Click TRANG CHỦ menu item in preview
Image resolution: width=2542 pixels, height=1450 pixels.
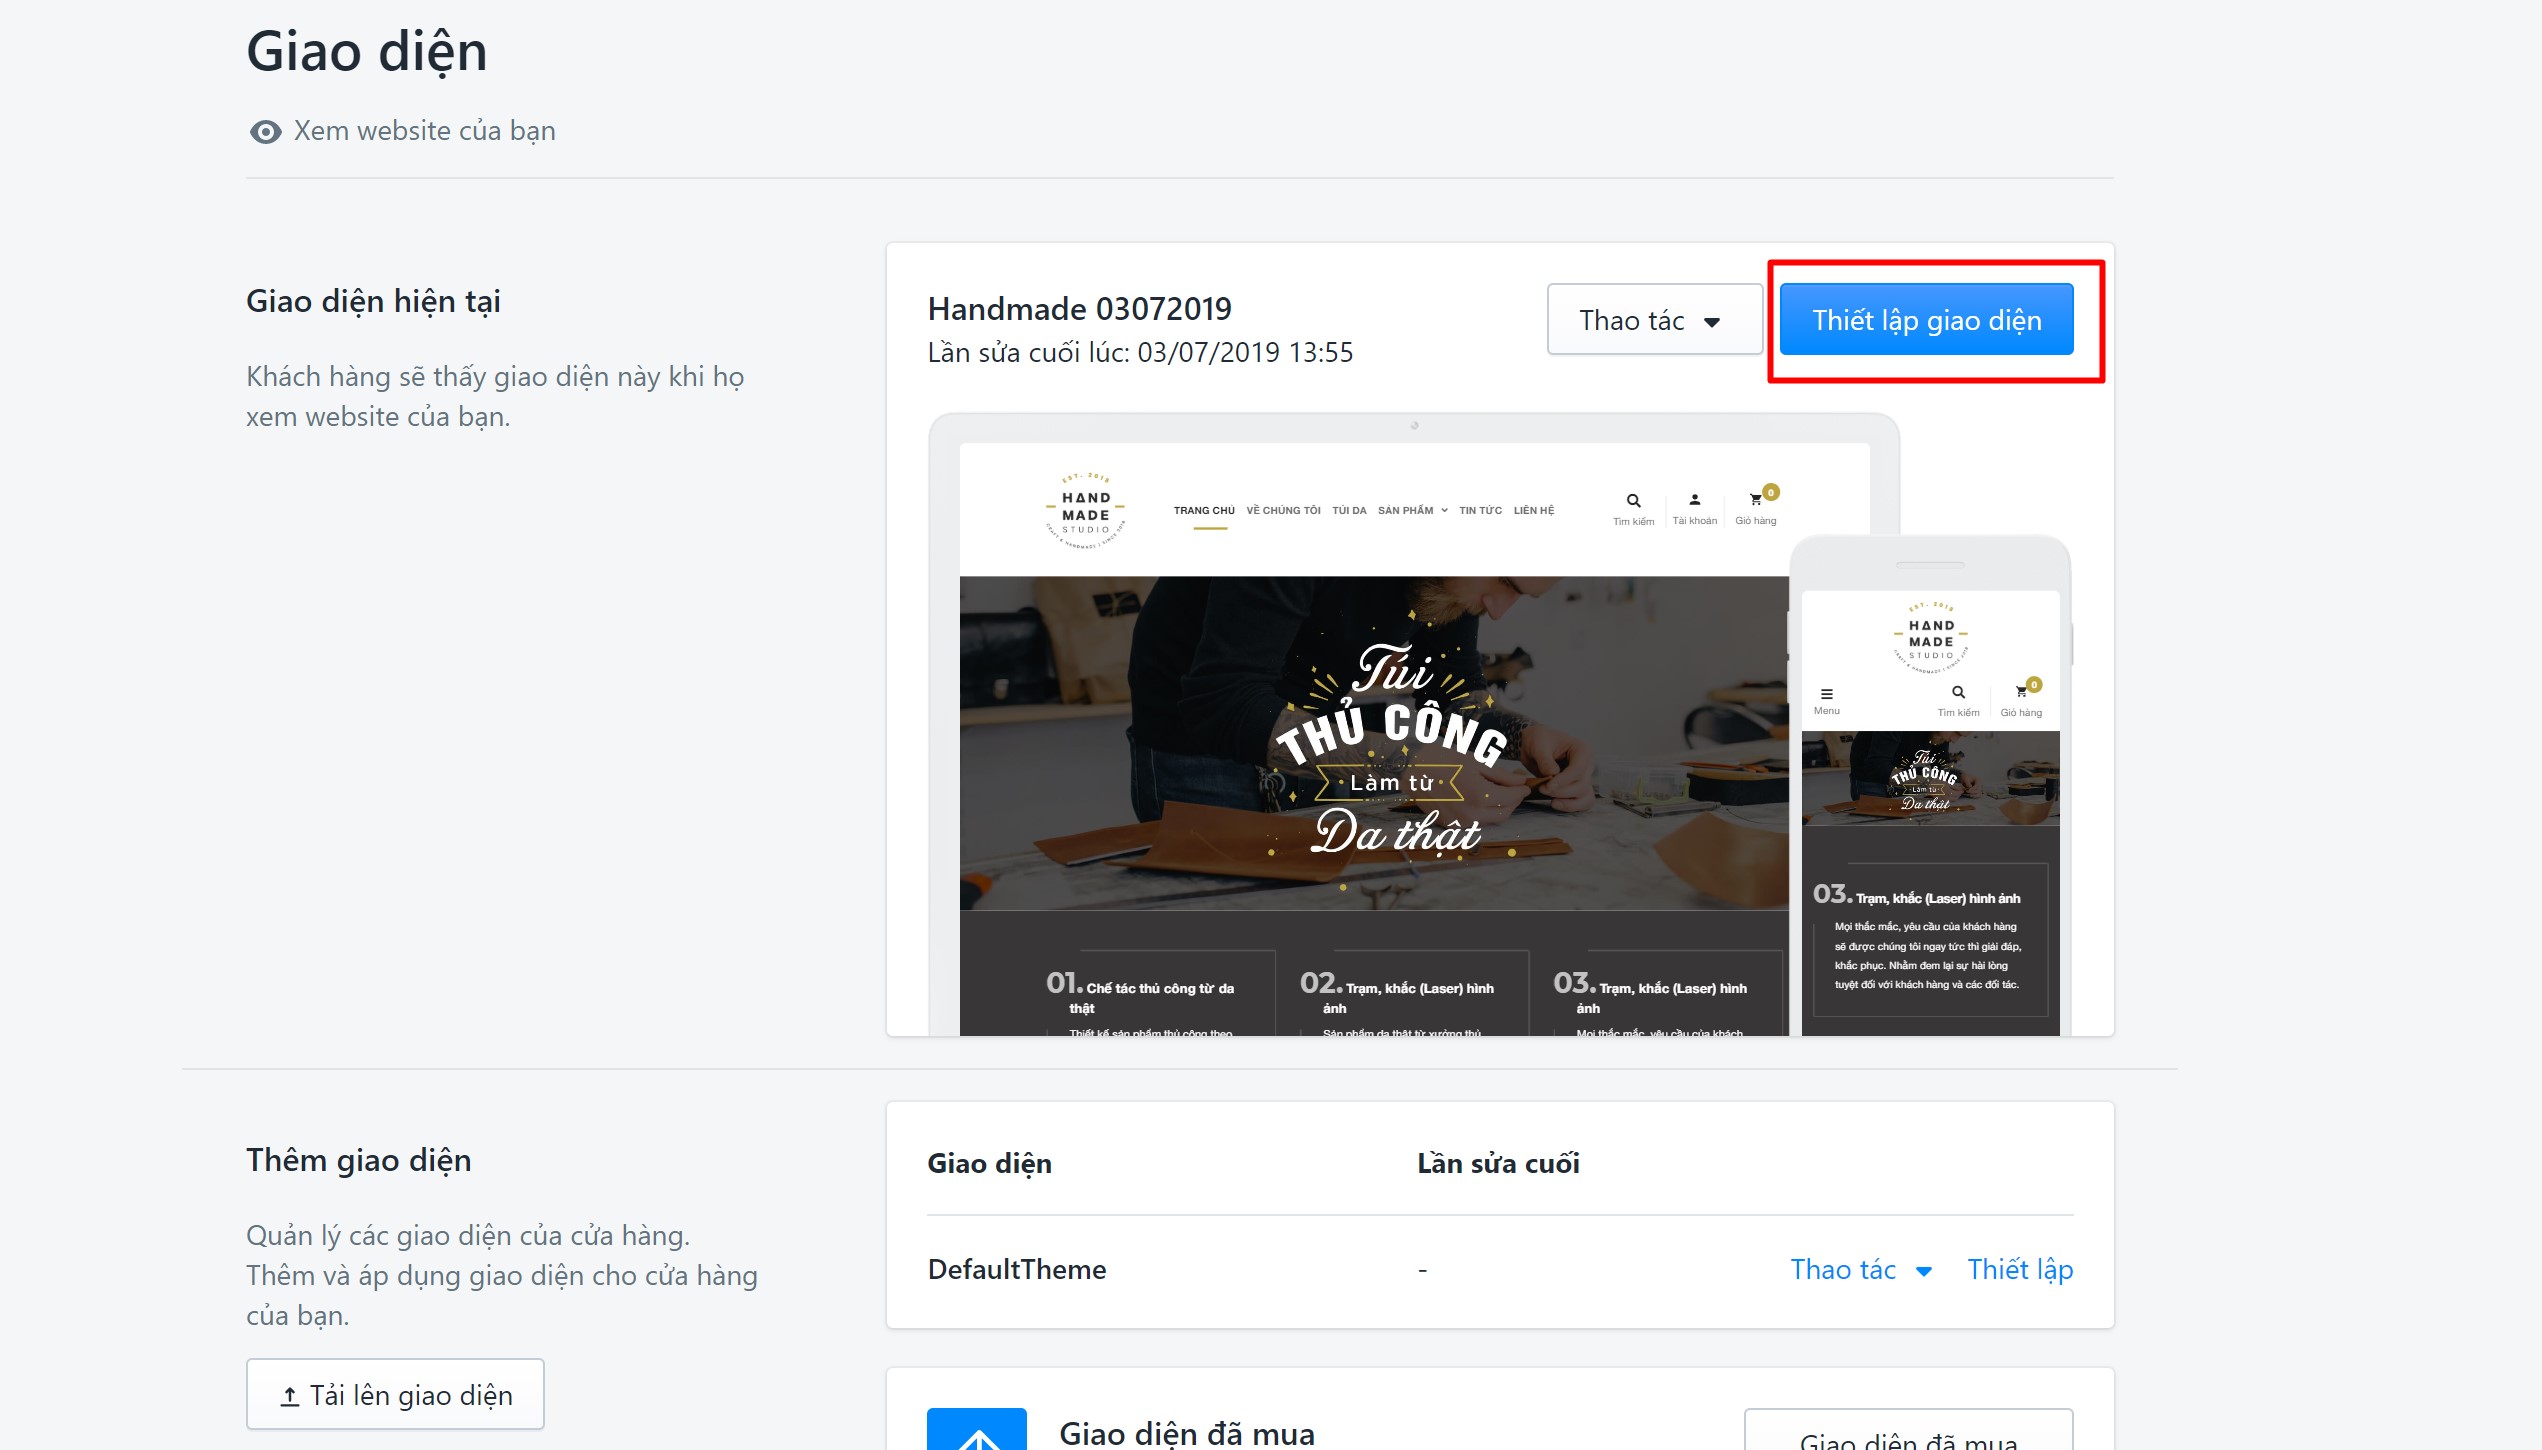[1204, 510]
